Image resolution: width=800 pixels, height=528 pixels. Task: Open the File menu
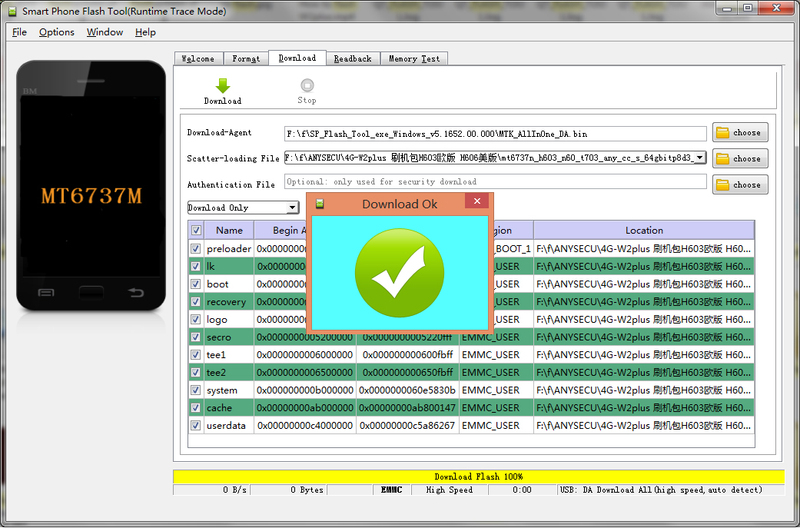click(19, 32)
